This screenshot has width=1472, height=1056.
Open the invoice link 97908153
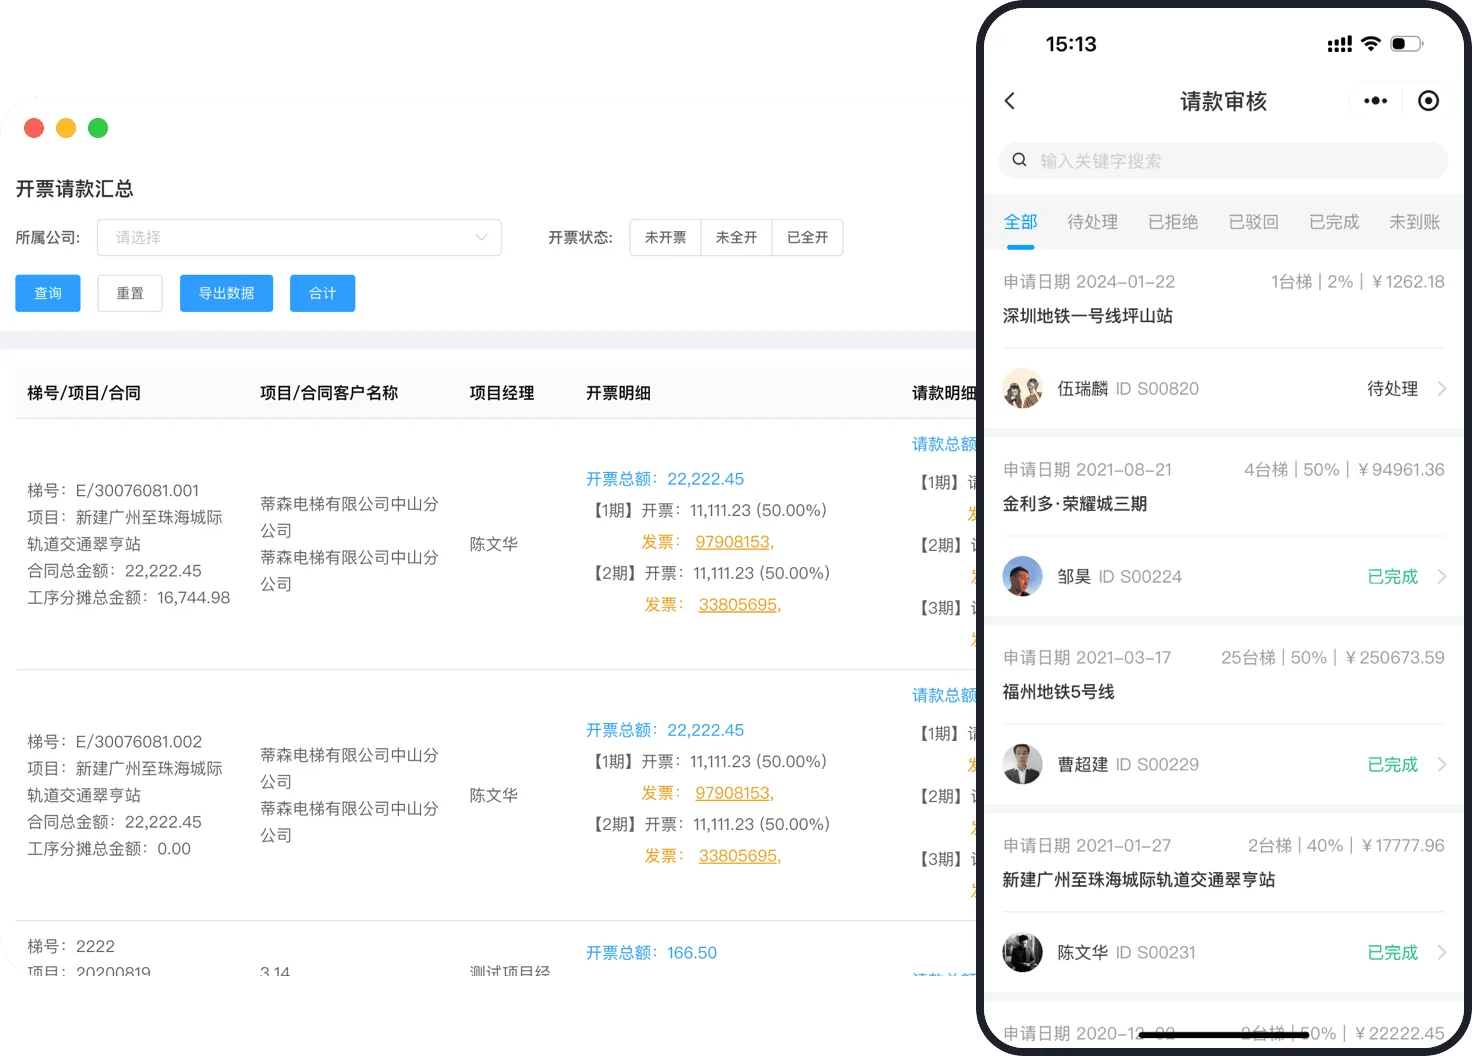(x=733, y=541)
